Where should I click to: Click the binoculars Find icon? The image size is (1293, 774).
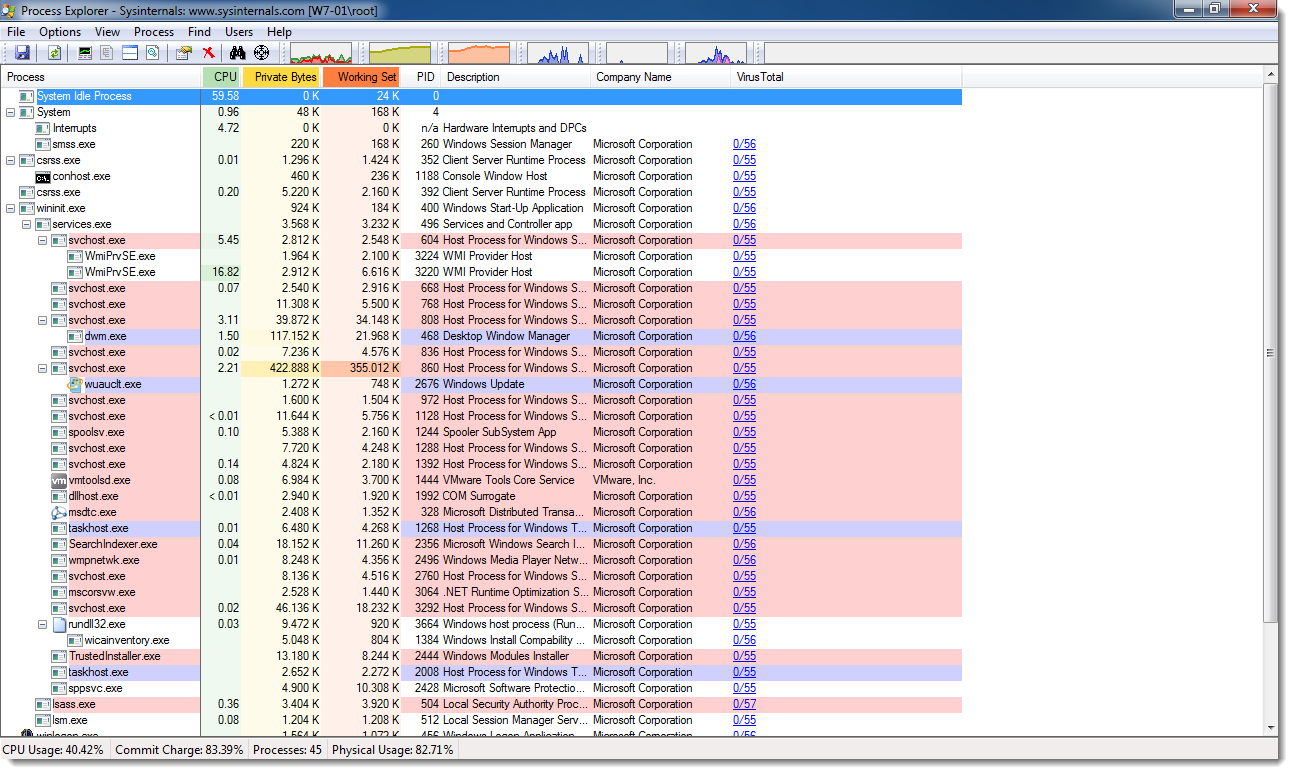click(238, 53)
